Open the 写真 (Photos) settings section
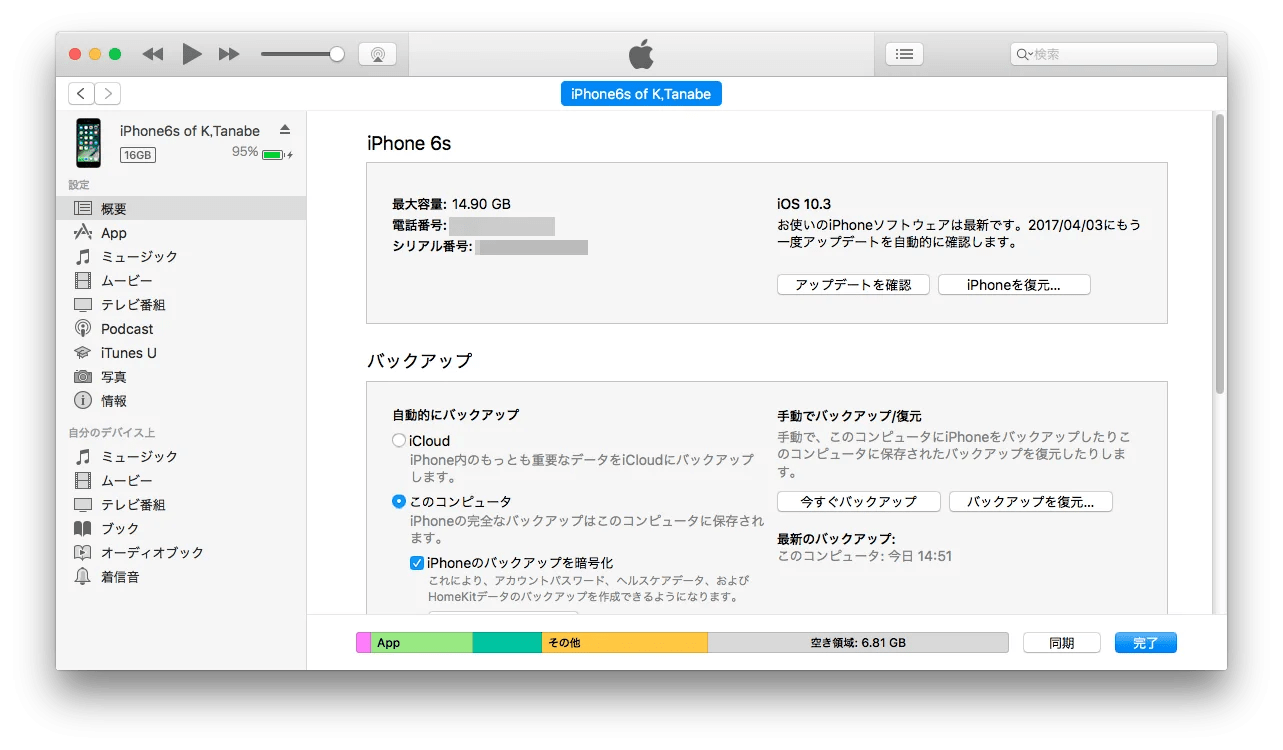 point(113,376)
